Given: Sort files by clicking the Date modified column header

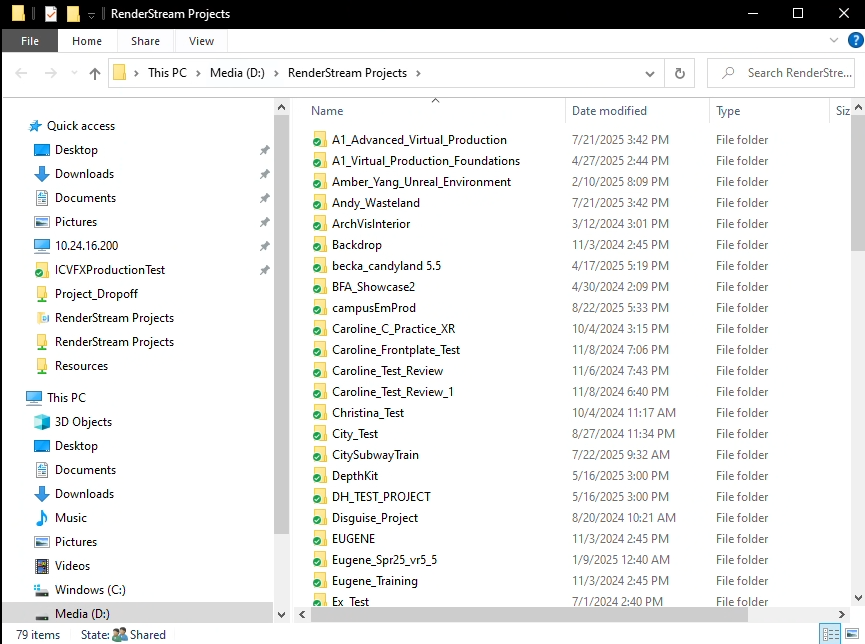Looking at the screenshot, I should [x=607, y=110].
